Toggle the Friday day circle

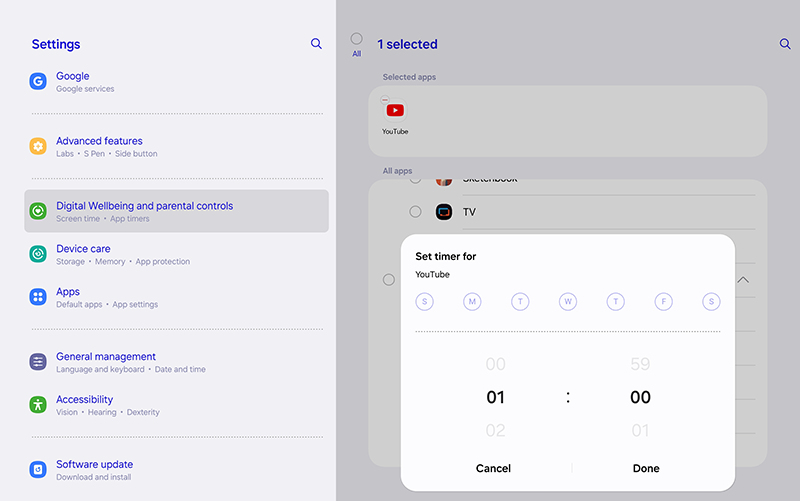click(663, 301)
